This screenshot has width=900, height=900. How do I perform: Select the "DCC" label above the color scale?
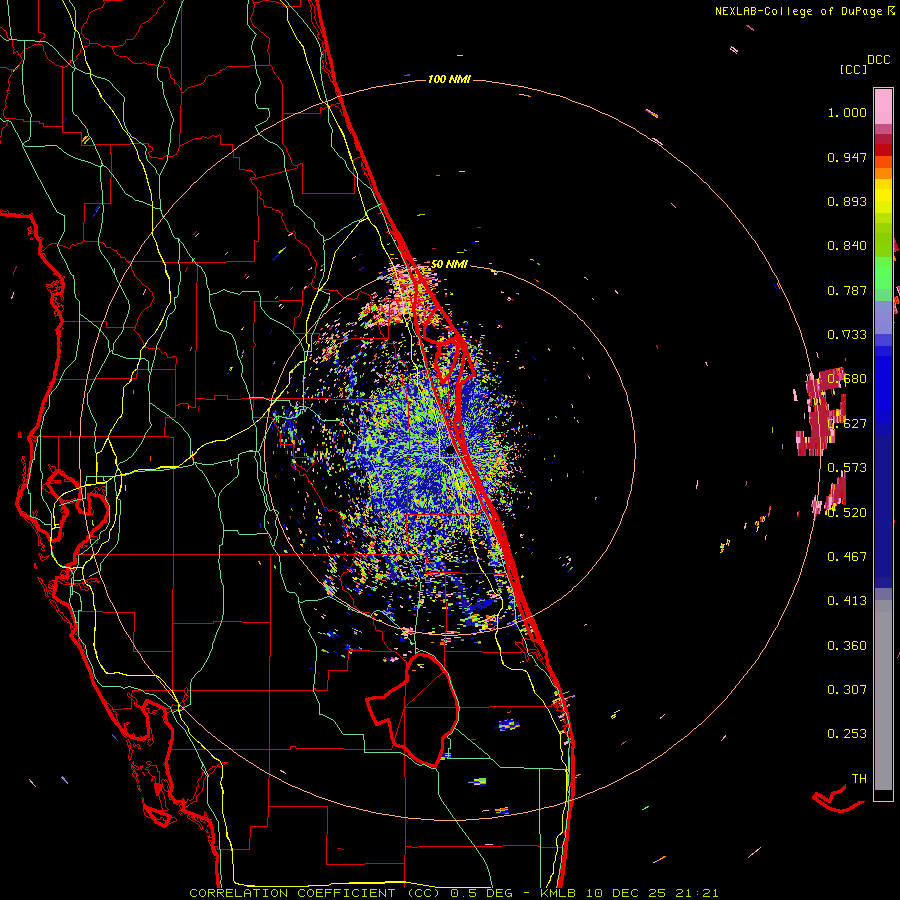(879, 60)
